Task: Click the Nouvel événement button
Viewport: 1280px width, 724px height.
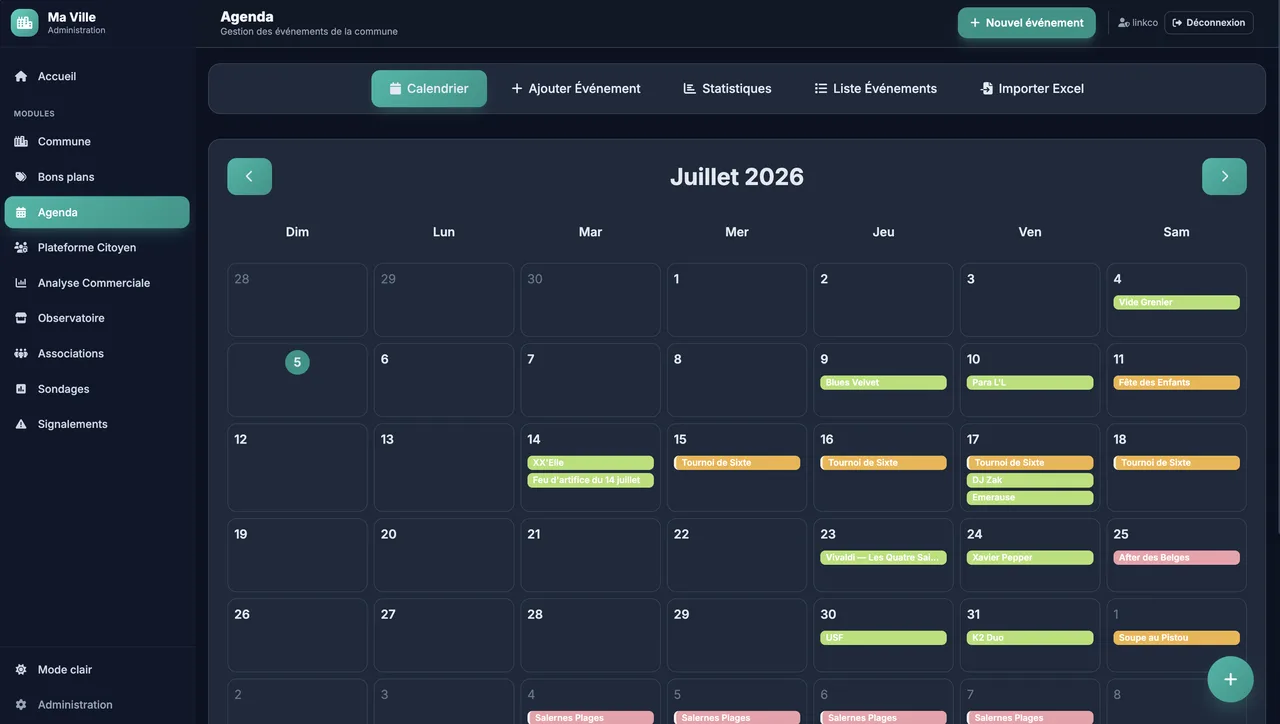Action: point(1026,23)
